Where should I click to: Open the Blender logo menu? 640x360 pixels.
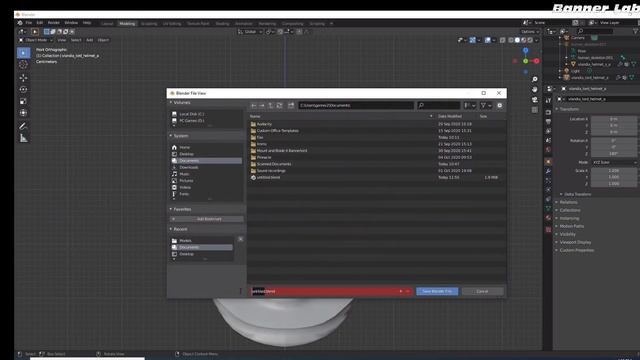point(20,23)
